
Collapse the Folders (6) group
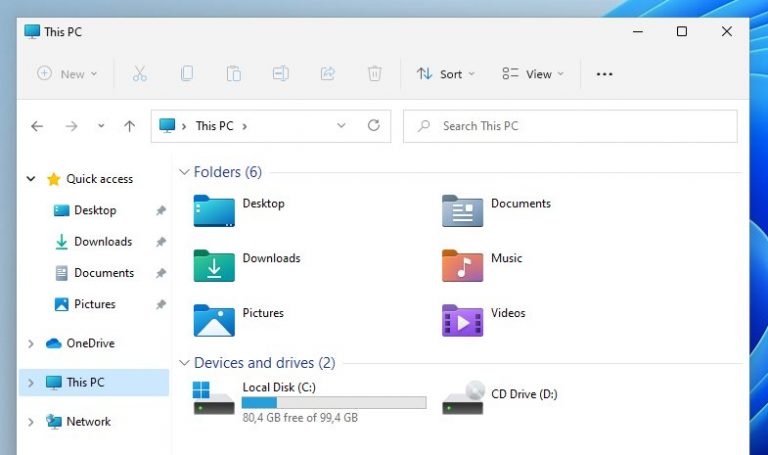click(x=184, y=172)
